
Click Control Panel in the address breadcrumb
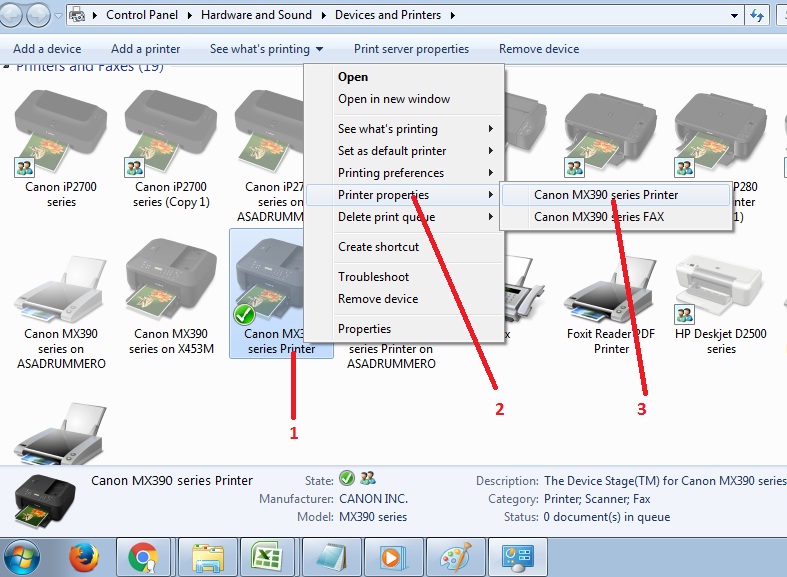(x=142, y=15)
